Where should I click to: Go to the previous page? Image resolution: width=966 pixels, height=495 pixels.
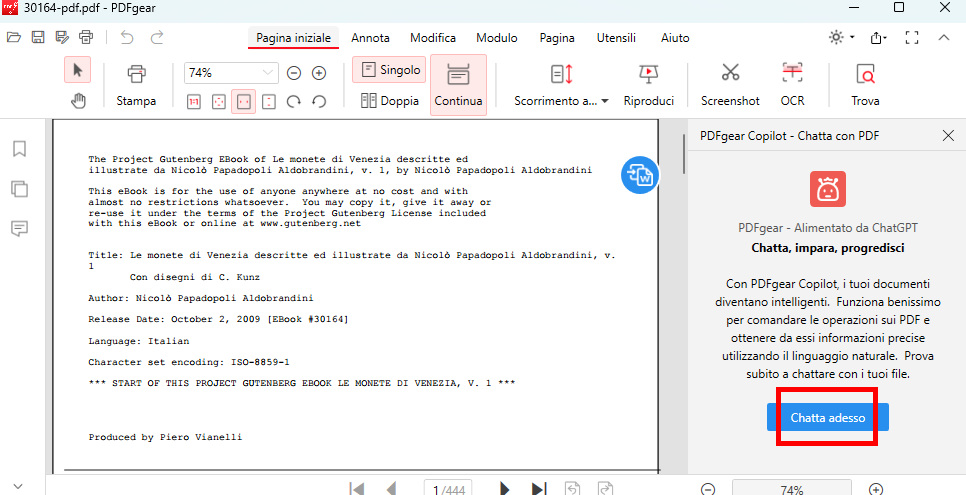391,490
